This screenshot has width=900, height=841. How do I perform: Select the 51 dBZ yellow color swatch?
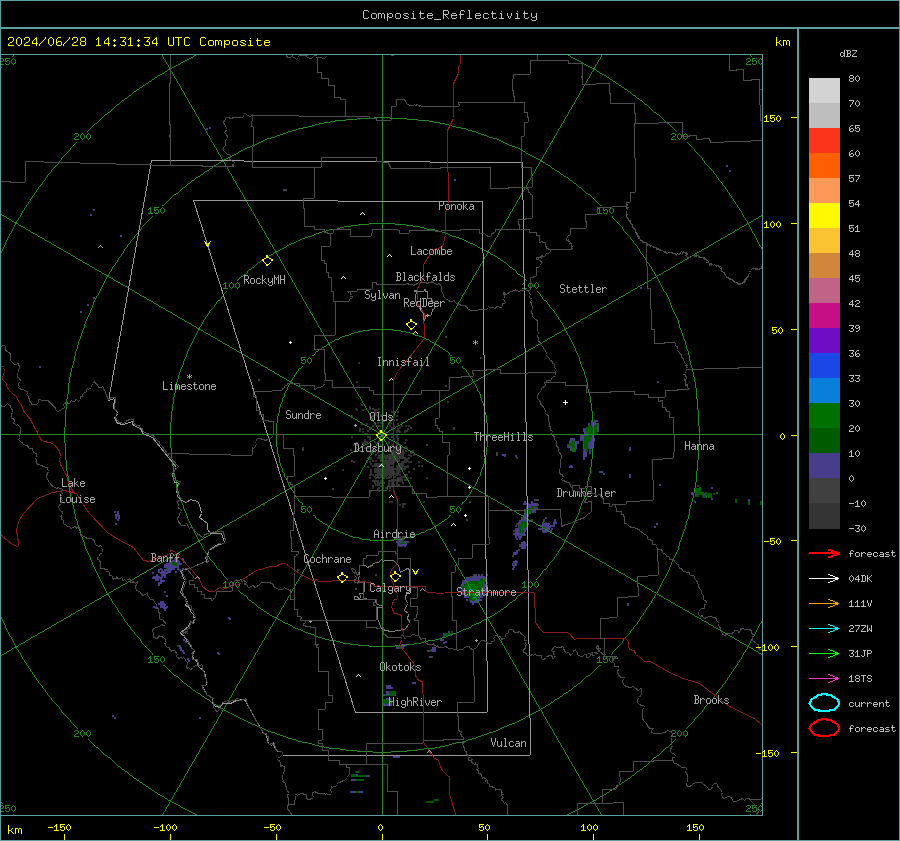(x=824, y=216)
